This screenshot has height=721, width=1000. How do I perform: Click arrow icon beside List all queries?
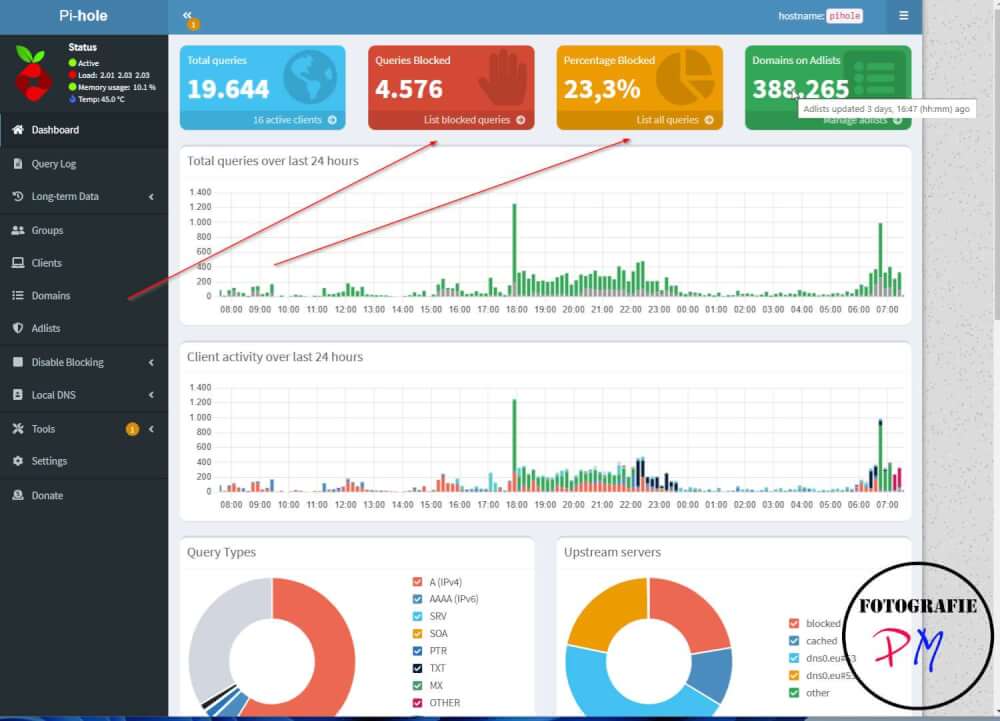click(x=709, y=120)
